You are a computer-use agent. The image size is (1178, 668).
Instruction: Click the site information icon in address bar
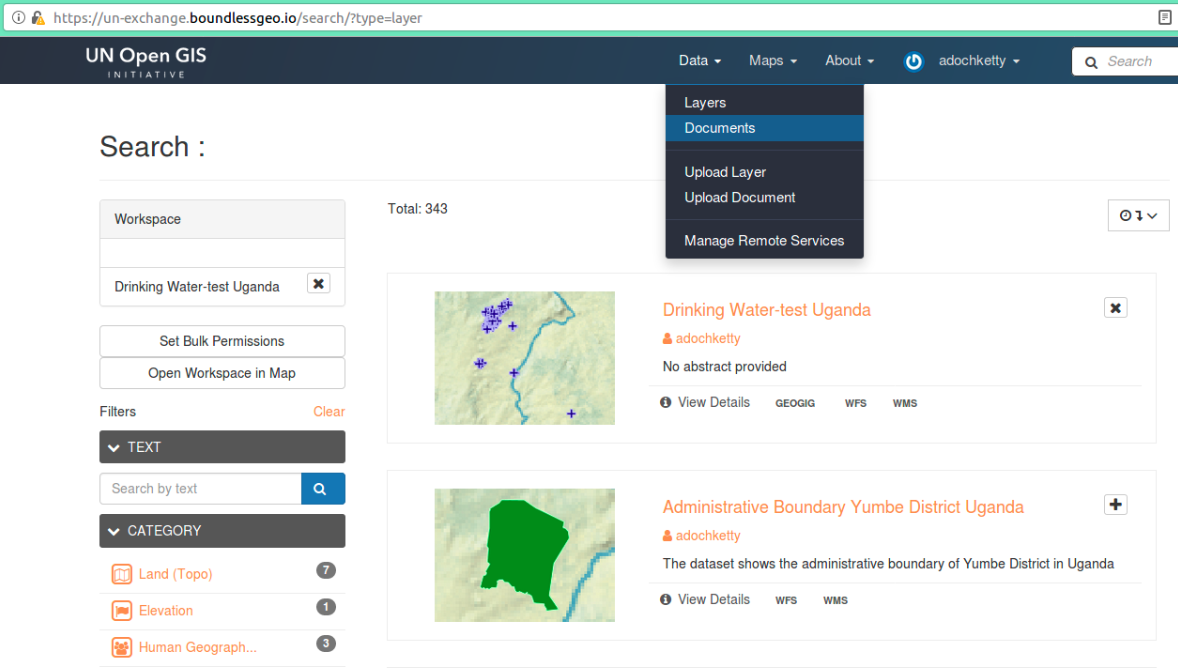click(x=18, y=18)
